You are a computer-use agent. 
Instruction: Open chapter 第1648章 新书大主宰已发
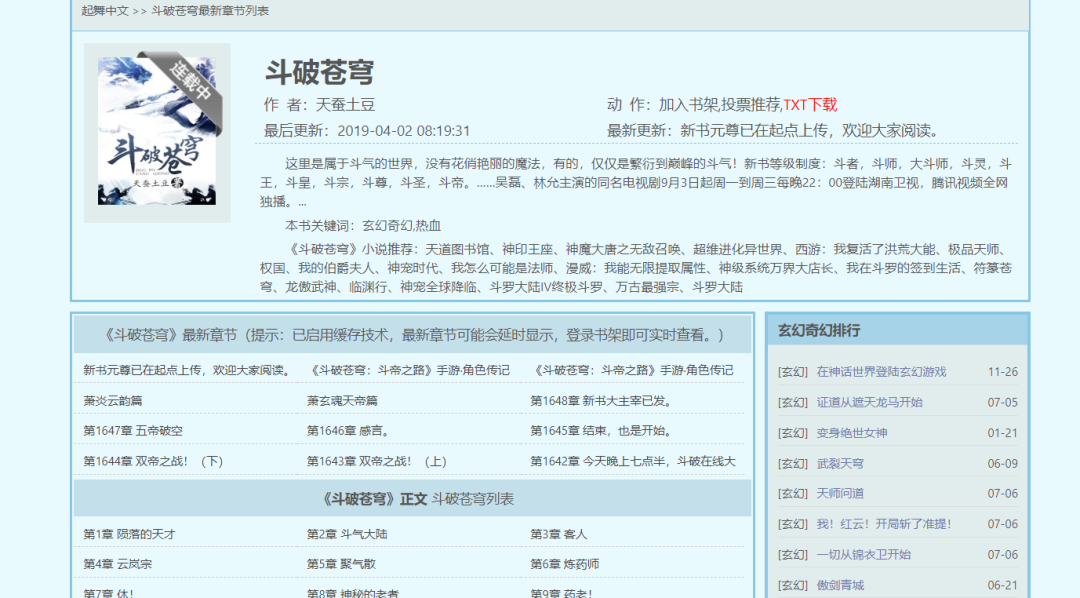[601, 401]
